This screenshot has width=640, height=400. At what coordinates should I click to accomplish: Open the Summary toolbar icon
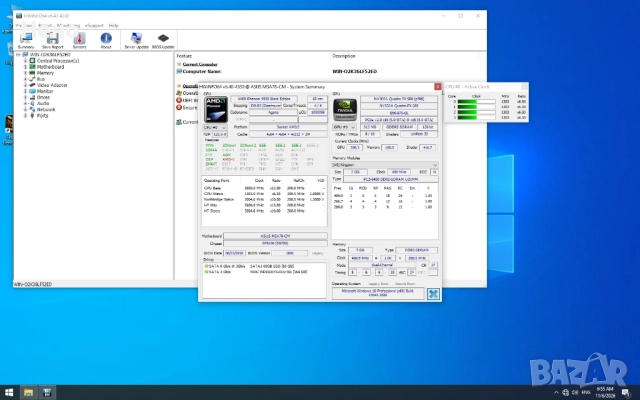(x=26, y=41)
